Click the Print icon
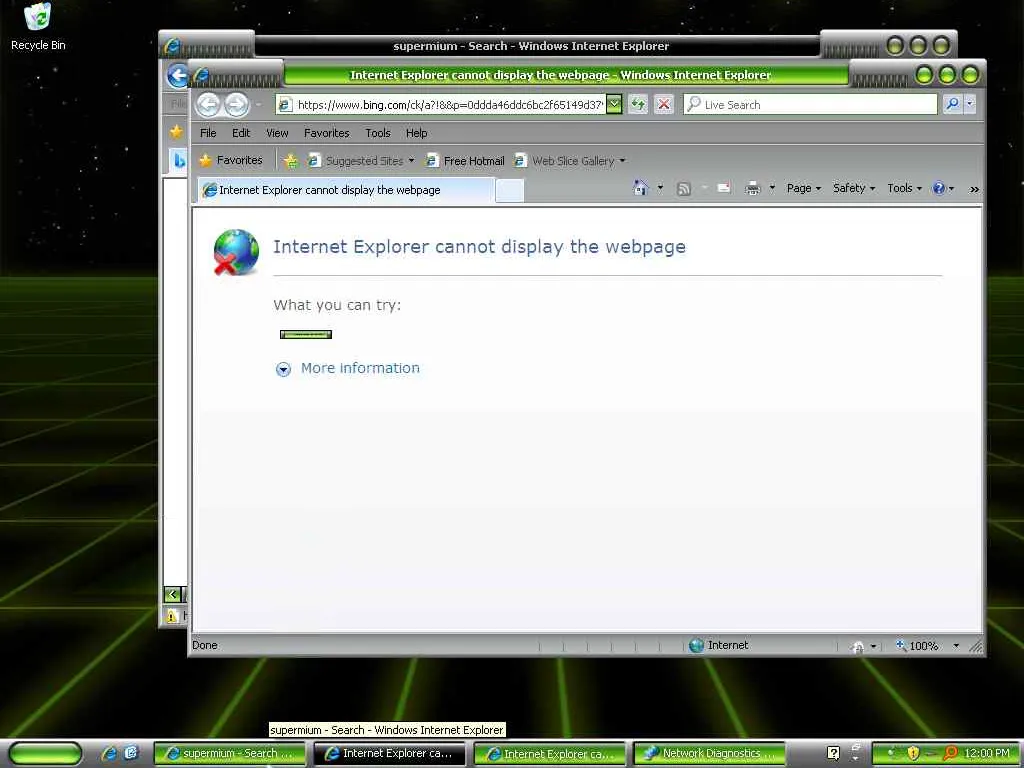The image size is (1024, 768). click(x=753, y=189)
